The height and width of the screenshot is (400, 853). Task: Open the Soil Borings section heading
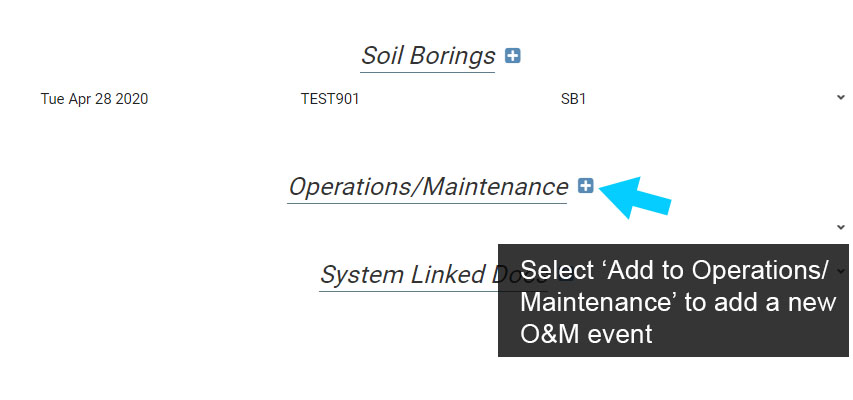pos(428,56)
